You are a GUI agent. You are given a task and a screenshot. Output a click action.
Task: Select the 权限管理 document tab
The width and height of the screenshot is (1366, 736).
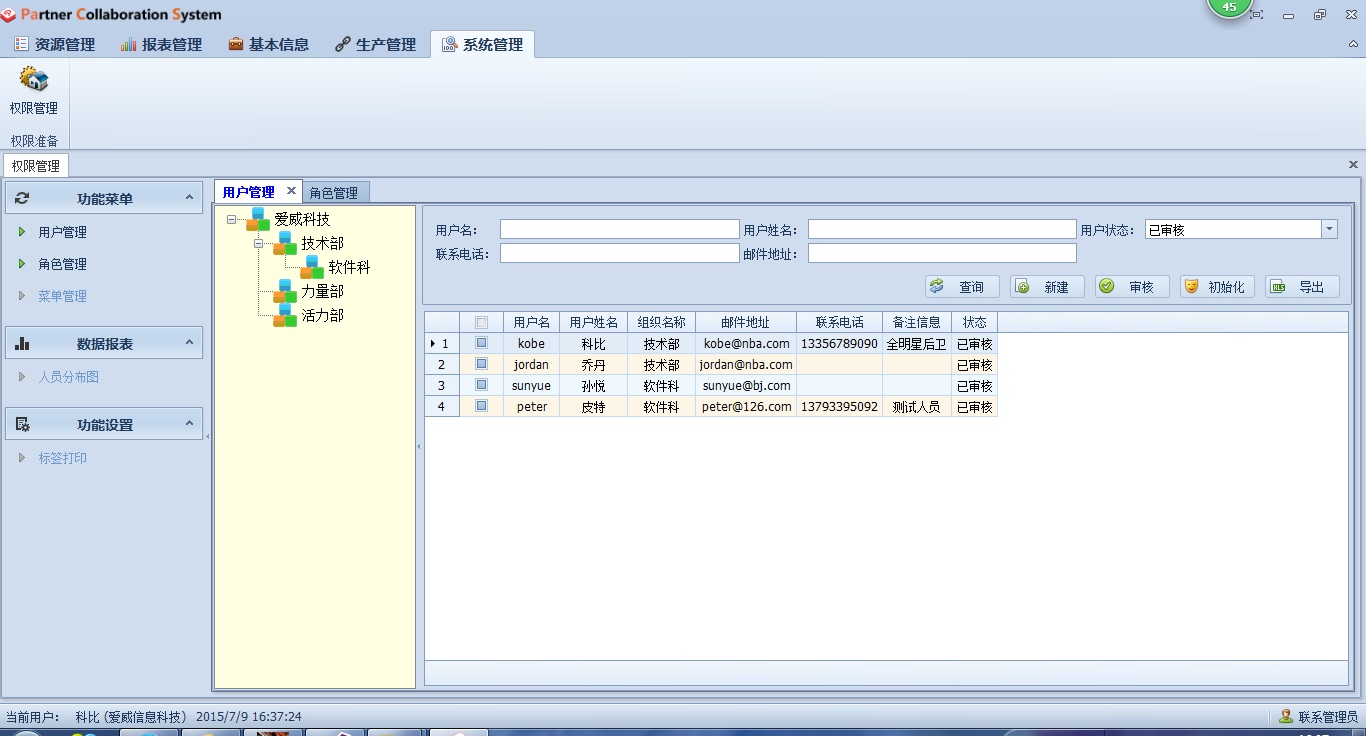click(36, 166)
